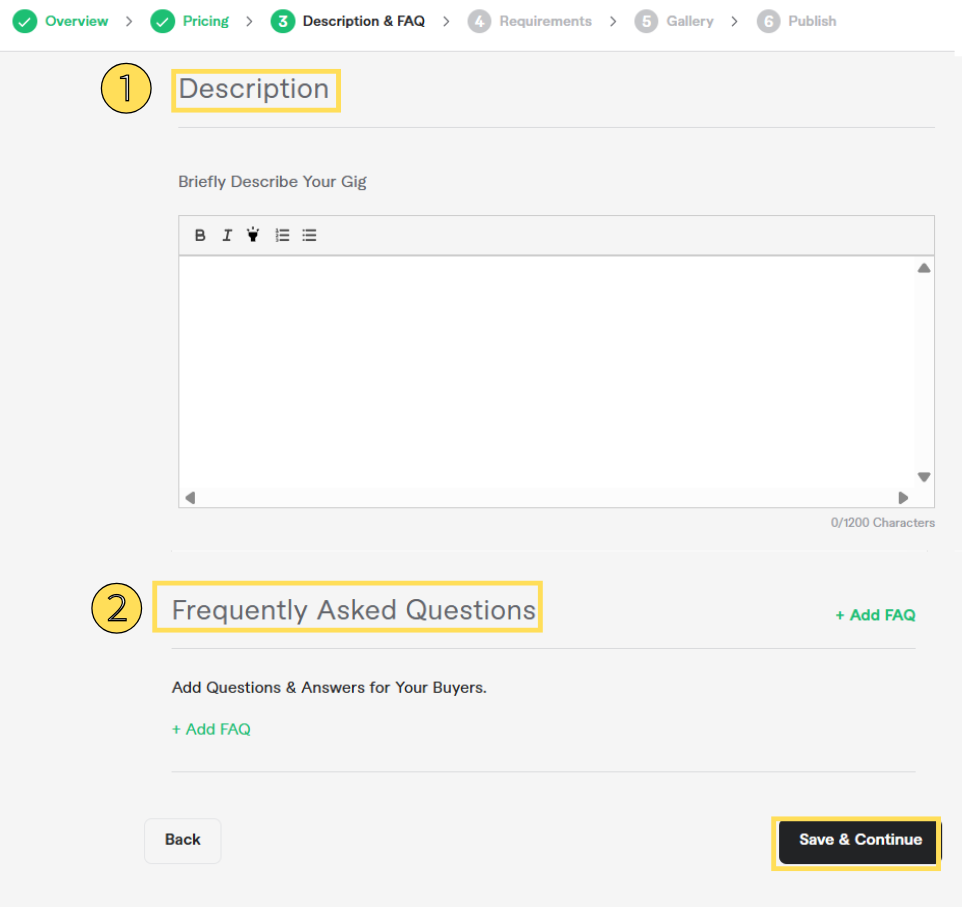This screenshot has width=962, height=907.
Task: Click the green Overview checkmark icon
Action: click(25, 21)
